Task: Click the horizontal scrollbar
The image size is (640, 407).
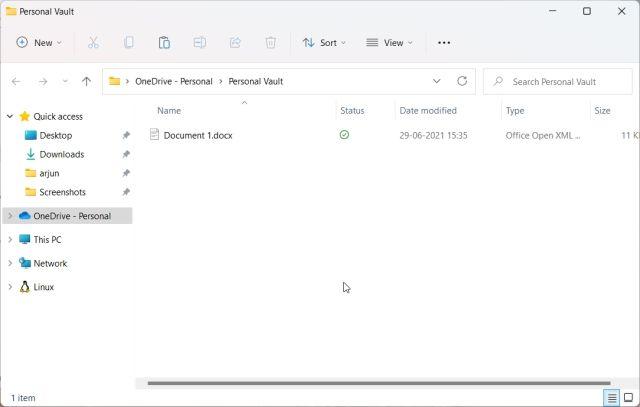Action: 379,383
